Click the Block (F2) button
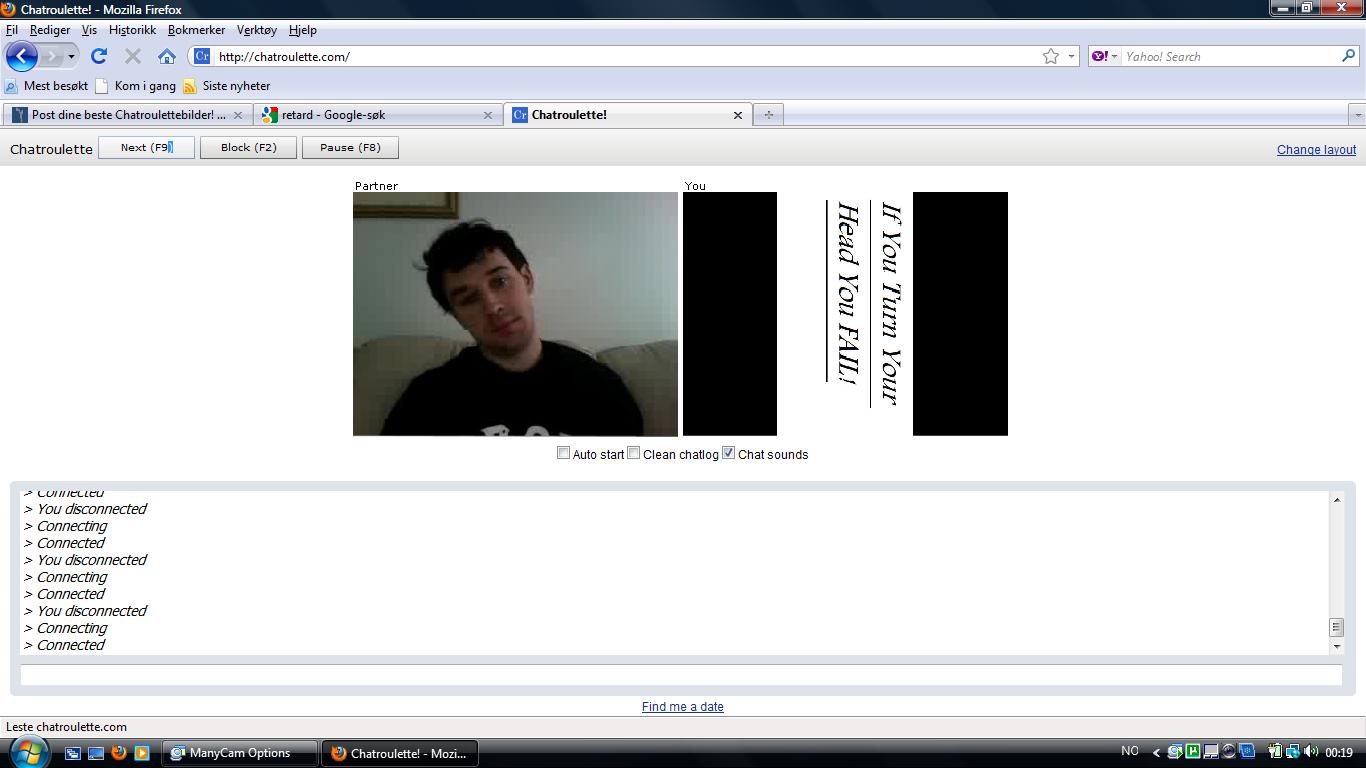The height and width of the screenshot is (768, 1366). click(x=248, y=148)
